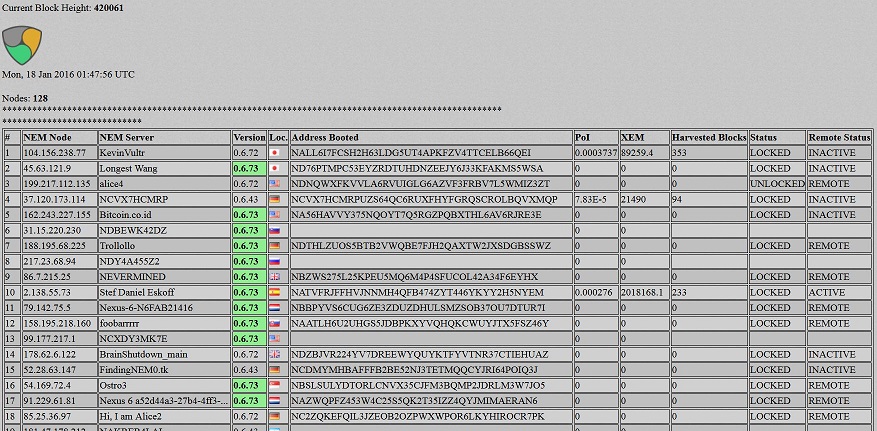Select IP address 104.156.238.77
This screenshot has height=431, width=877.
coord(55,153)
